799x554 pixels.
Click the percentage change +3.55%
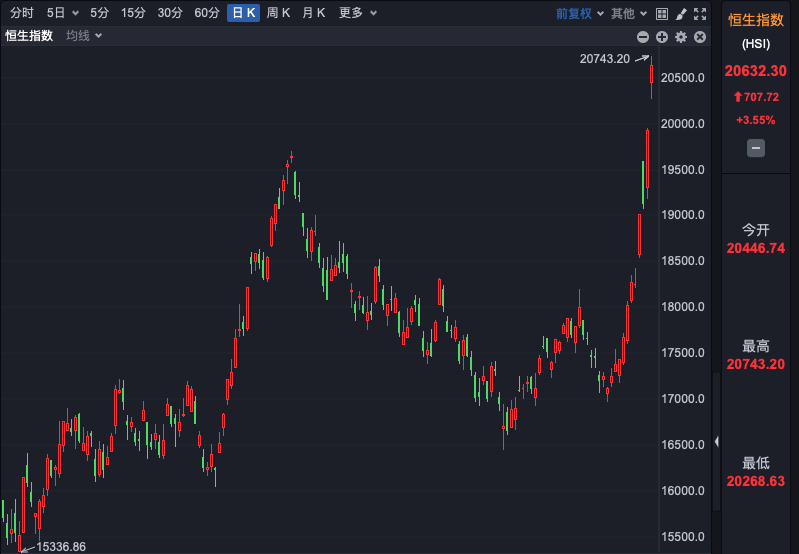tap(756, 120)
